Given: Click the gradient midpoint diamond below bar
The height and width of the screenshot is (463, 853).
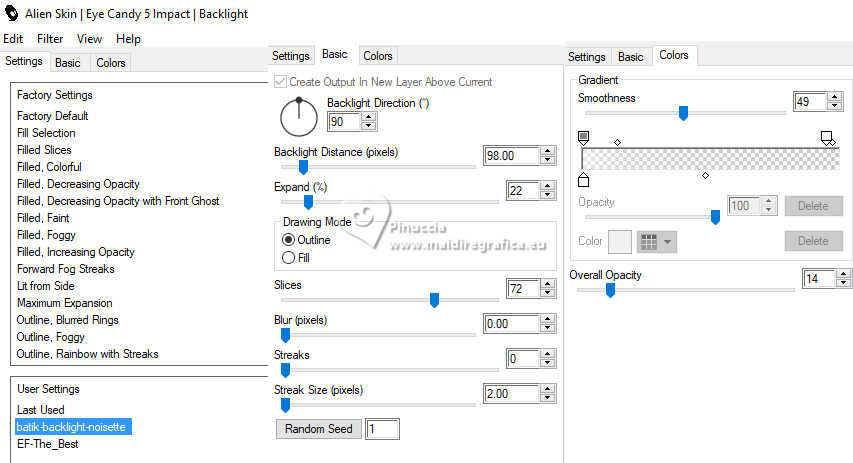Looking at the screenshot, I should click(x=705, y=176).
